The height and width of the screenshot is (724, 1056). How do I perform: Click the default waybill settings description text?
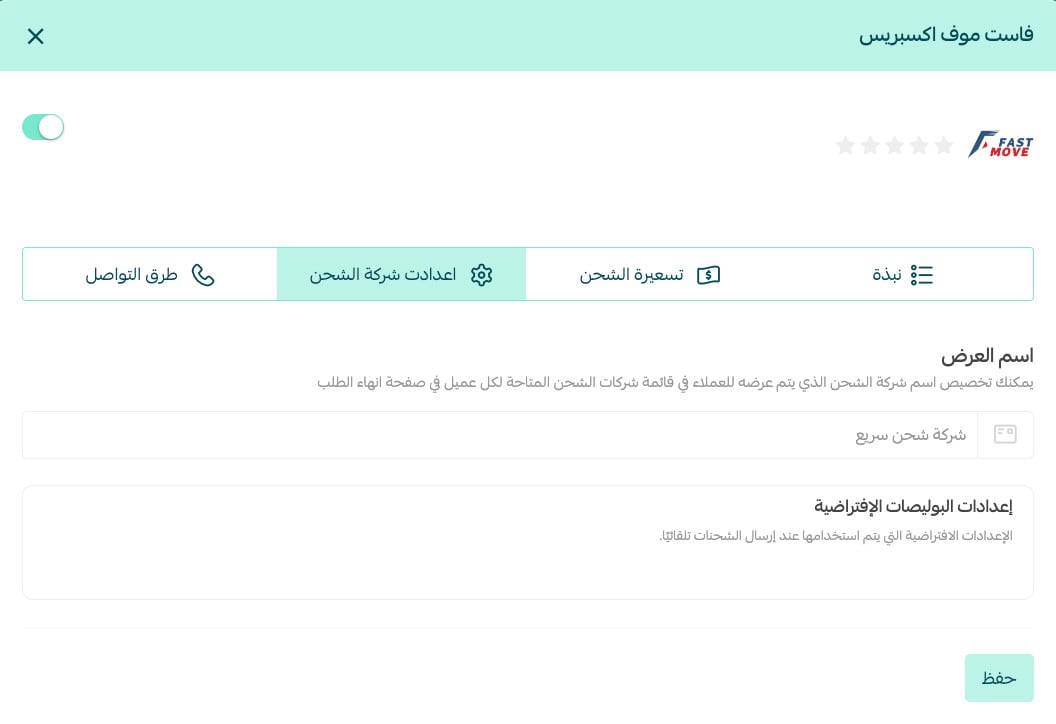tap(836, 536)
